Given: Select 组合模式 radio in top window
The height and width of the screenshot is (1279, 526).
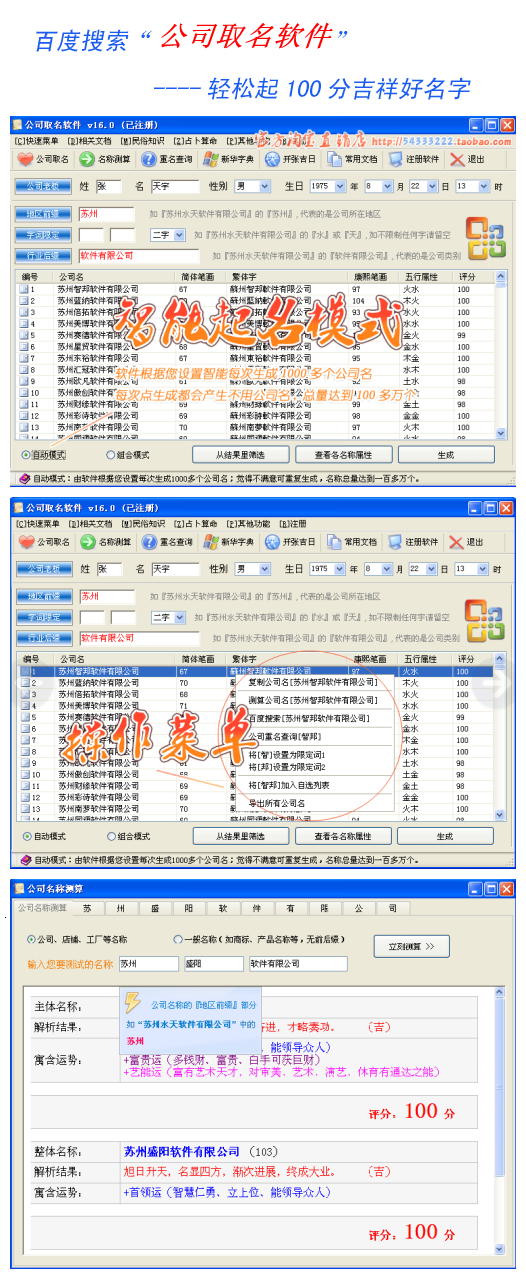Looking at the screenshot, I should [x=111, y=454].
